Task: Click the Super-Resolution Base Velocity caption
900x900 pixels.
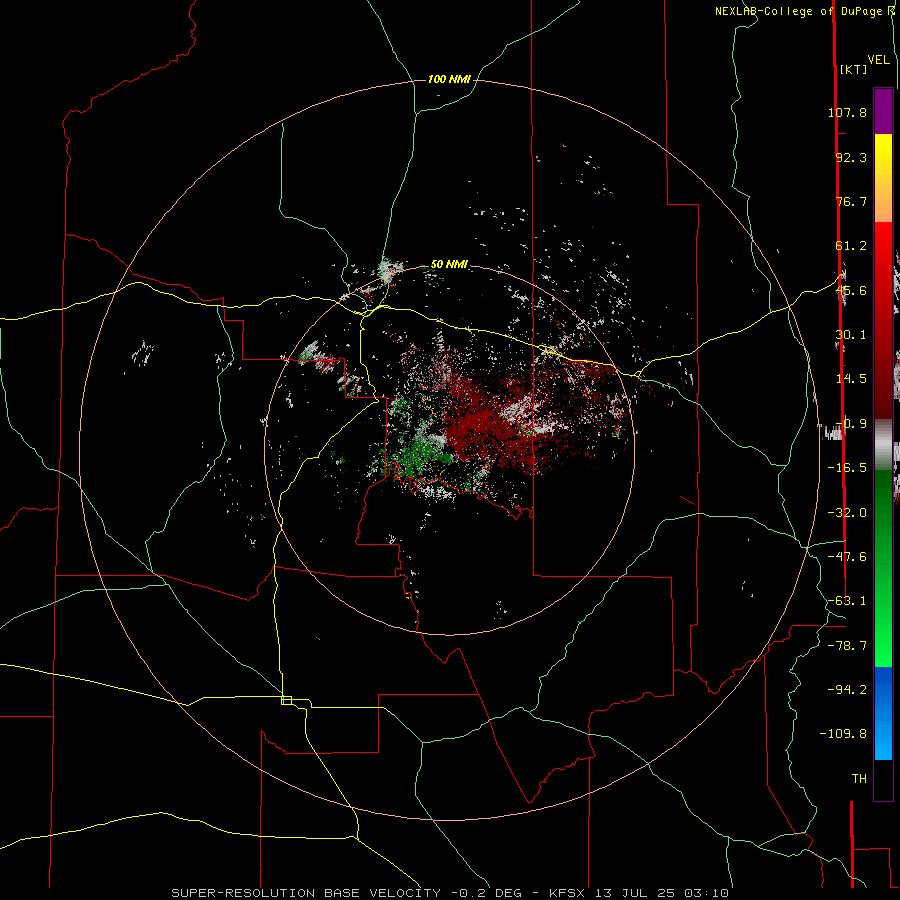Action: click(450, 893)
